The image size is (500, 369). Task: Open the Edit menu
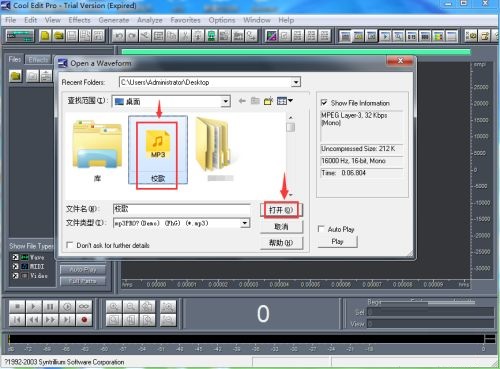click(x=30, y=20)
